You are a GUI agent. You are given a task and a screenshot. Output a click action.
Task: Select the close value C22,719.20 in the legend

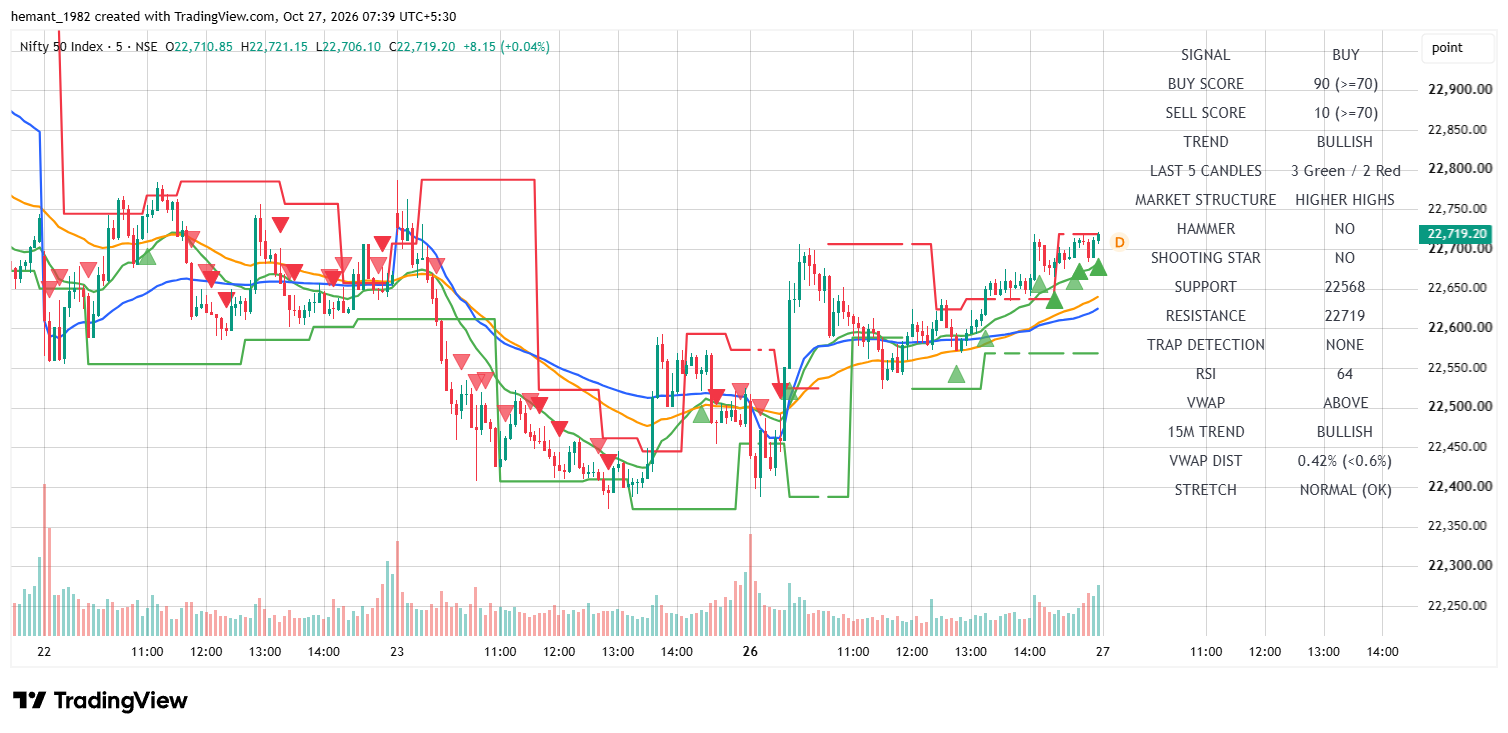tap(422, 47)
